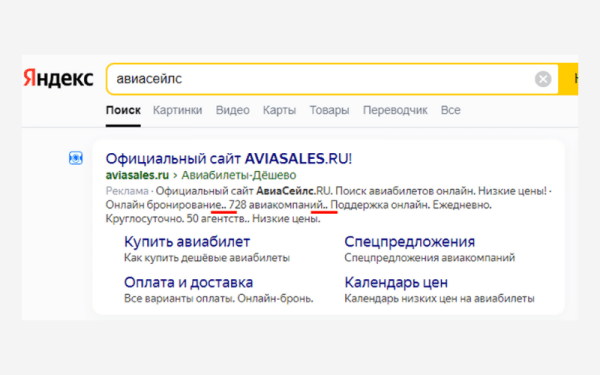Open the Яндекс logo home link
Viewport: 600px width, 375px height.
coord(58,79)
